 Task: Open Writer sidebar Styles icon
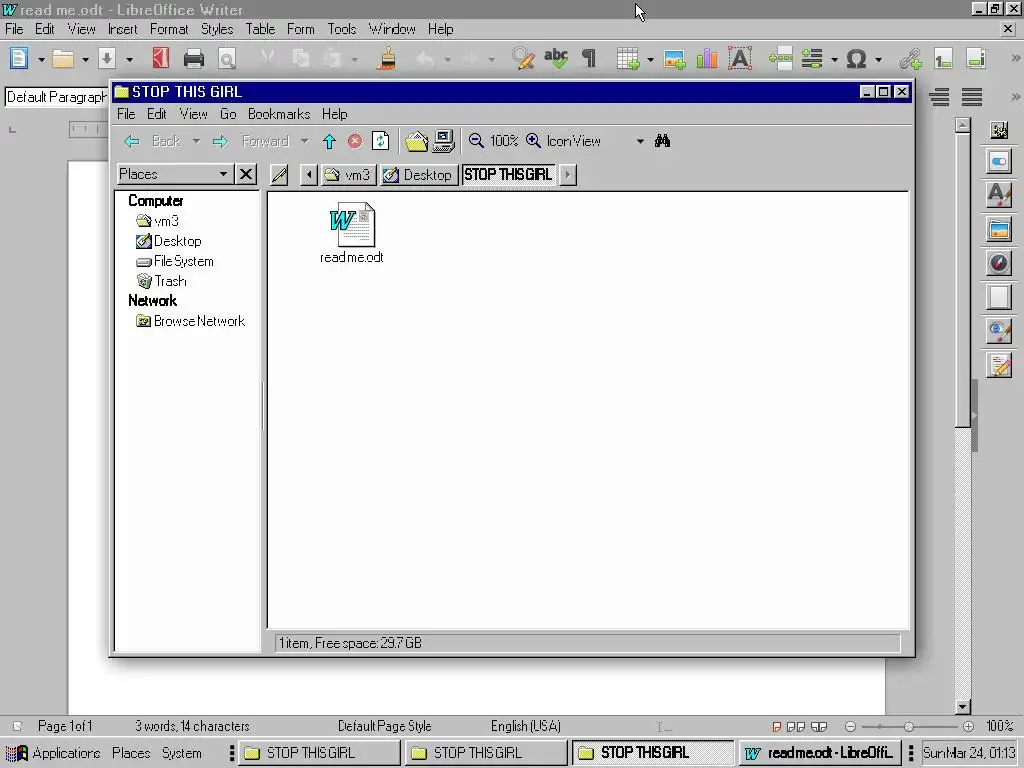[x=999, y=195]
